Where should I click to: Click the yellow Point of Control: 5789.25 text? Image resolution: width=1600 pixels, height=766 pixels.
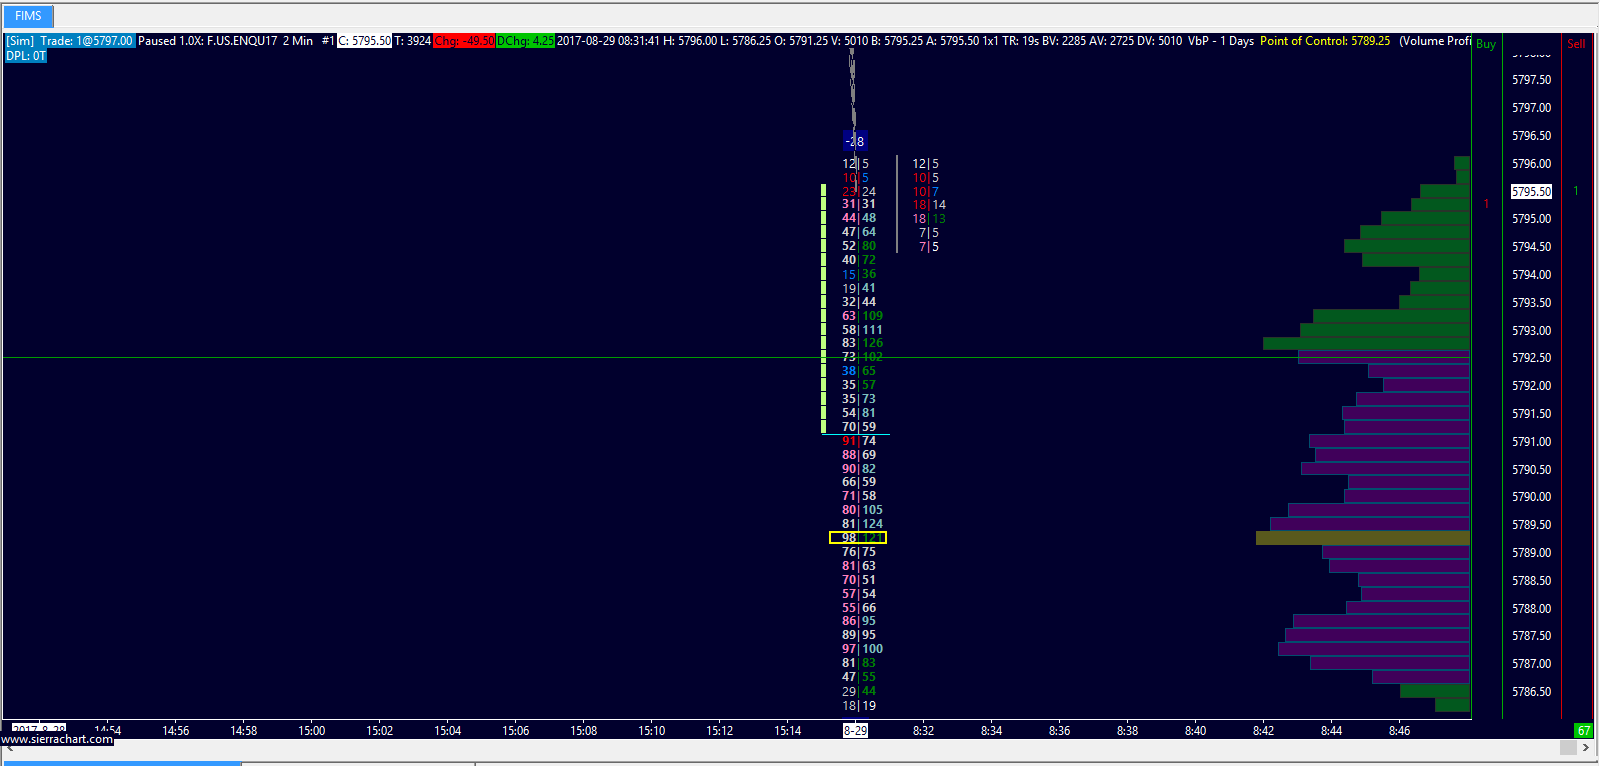[1325, 41]
